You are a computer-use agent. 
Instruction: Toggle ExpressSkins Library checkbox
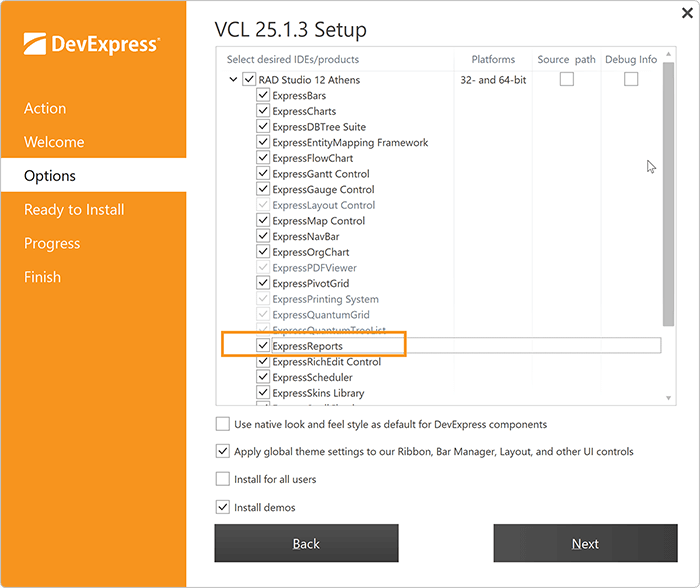[263, 392]
